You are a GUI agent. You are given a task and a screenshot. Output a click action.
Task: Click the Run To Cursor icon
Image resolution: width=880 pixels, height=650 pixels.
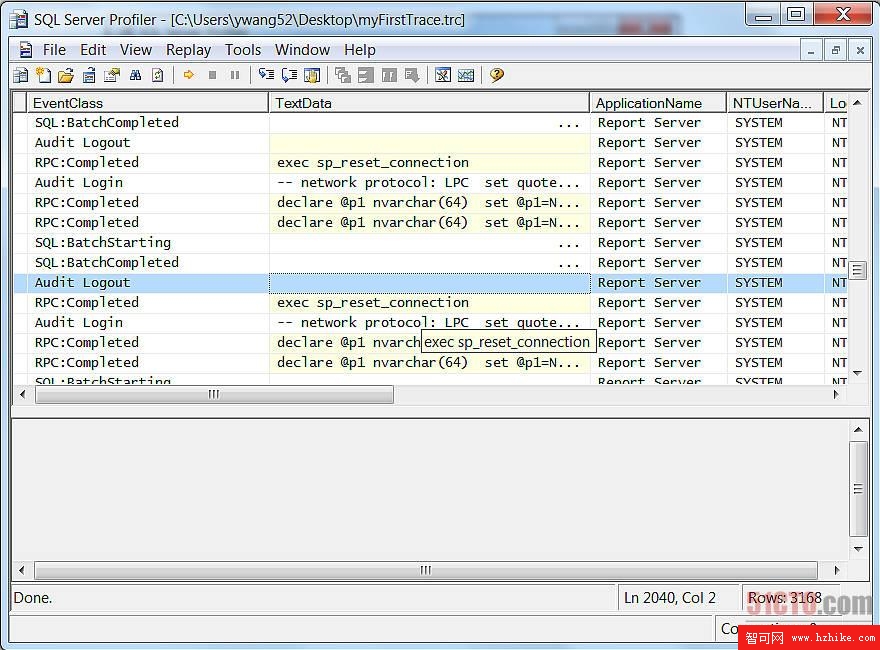click(289, 75)
